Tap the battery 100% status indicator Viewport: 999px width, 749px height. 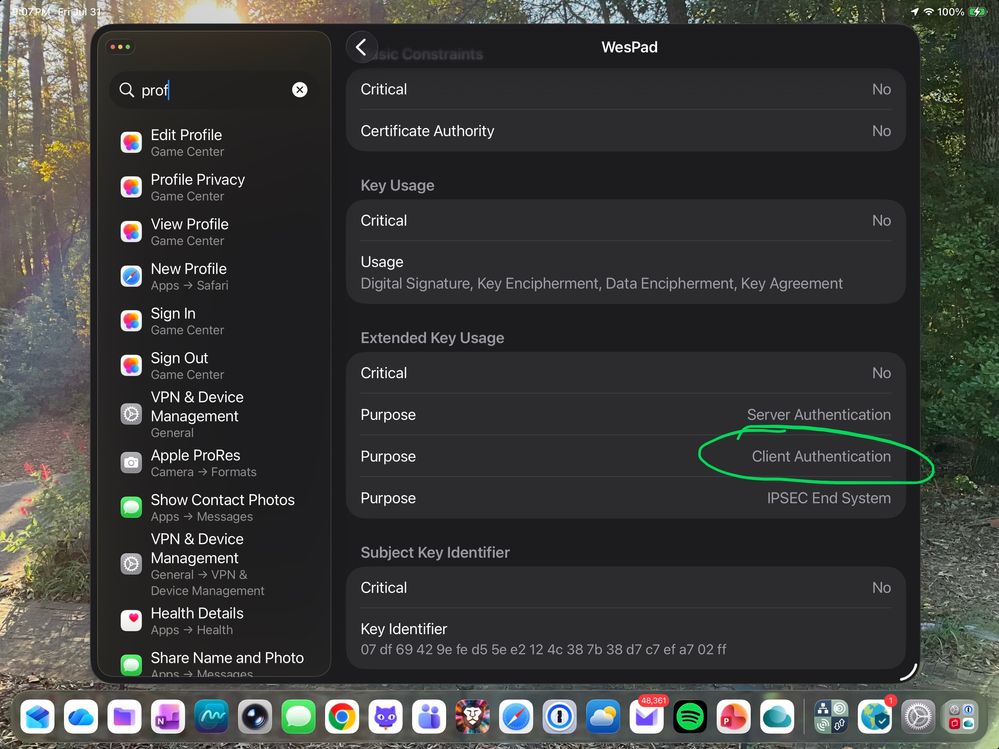tap(962, 11)
